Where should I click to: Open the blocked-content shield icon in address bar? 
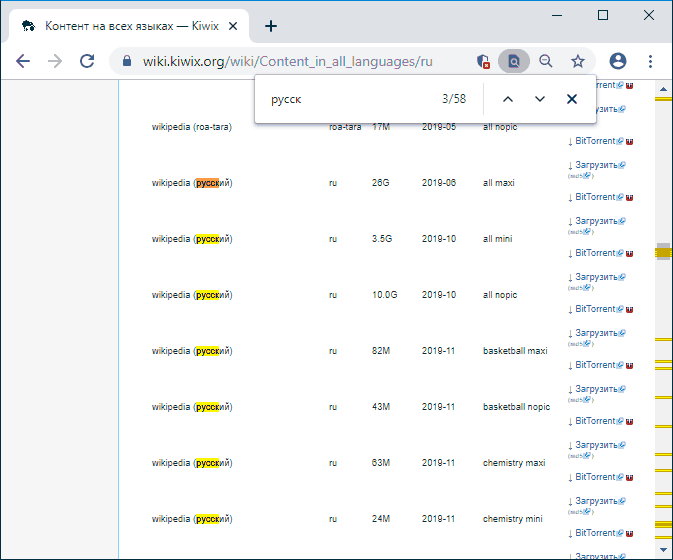click(x=483, y=61)
